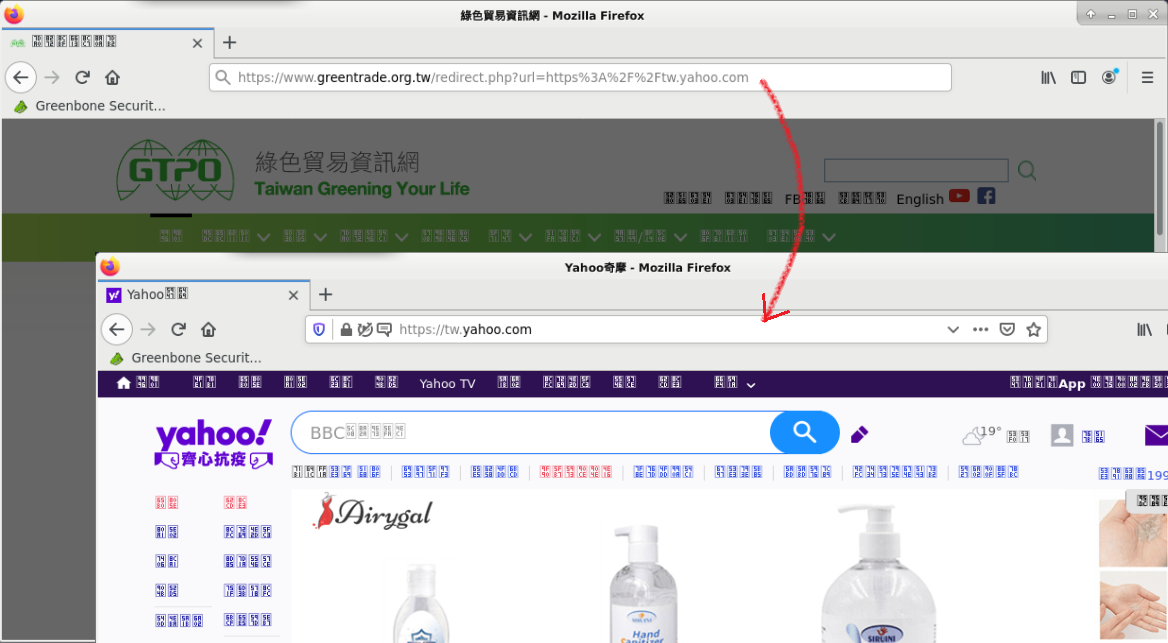This screenshot has height=643, width=1168.
Task: Select greentrade tab in back window
Action: pyautogui.click(x=107, y=42)
